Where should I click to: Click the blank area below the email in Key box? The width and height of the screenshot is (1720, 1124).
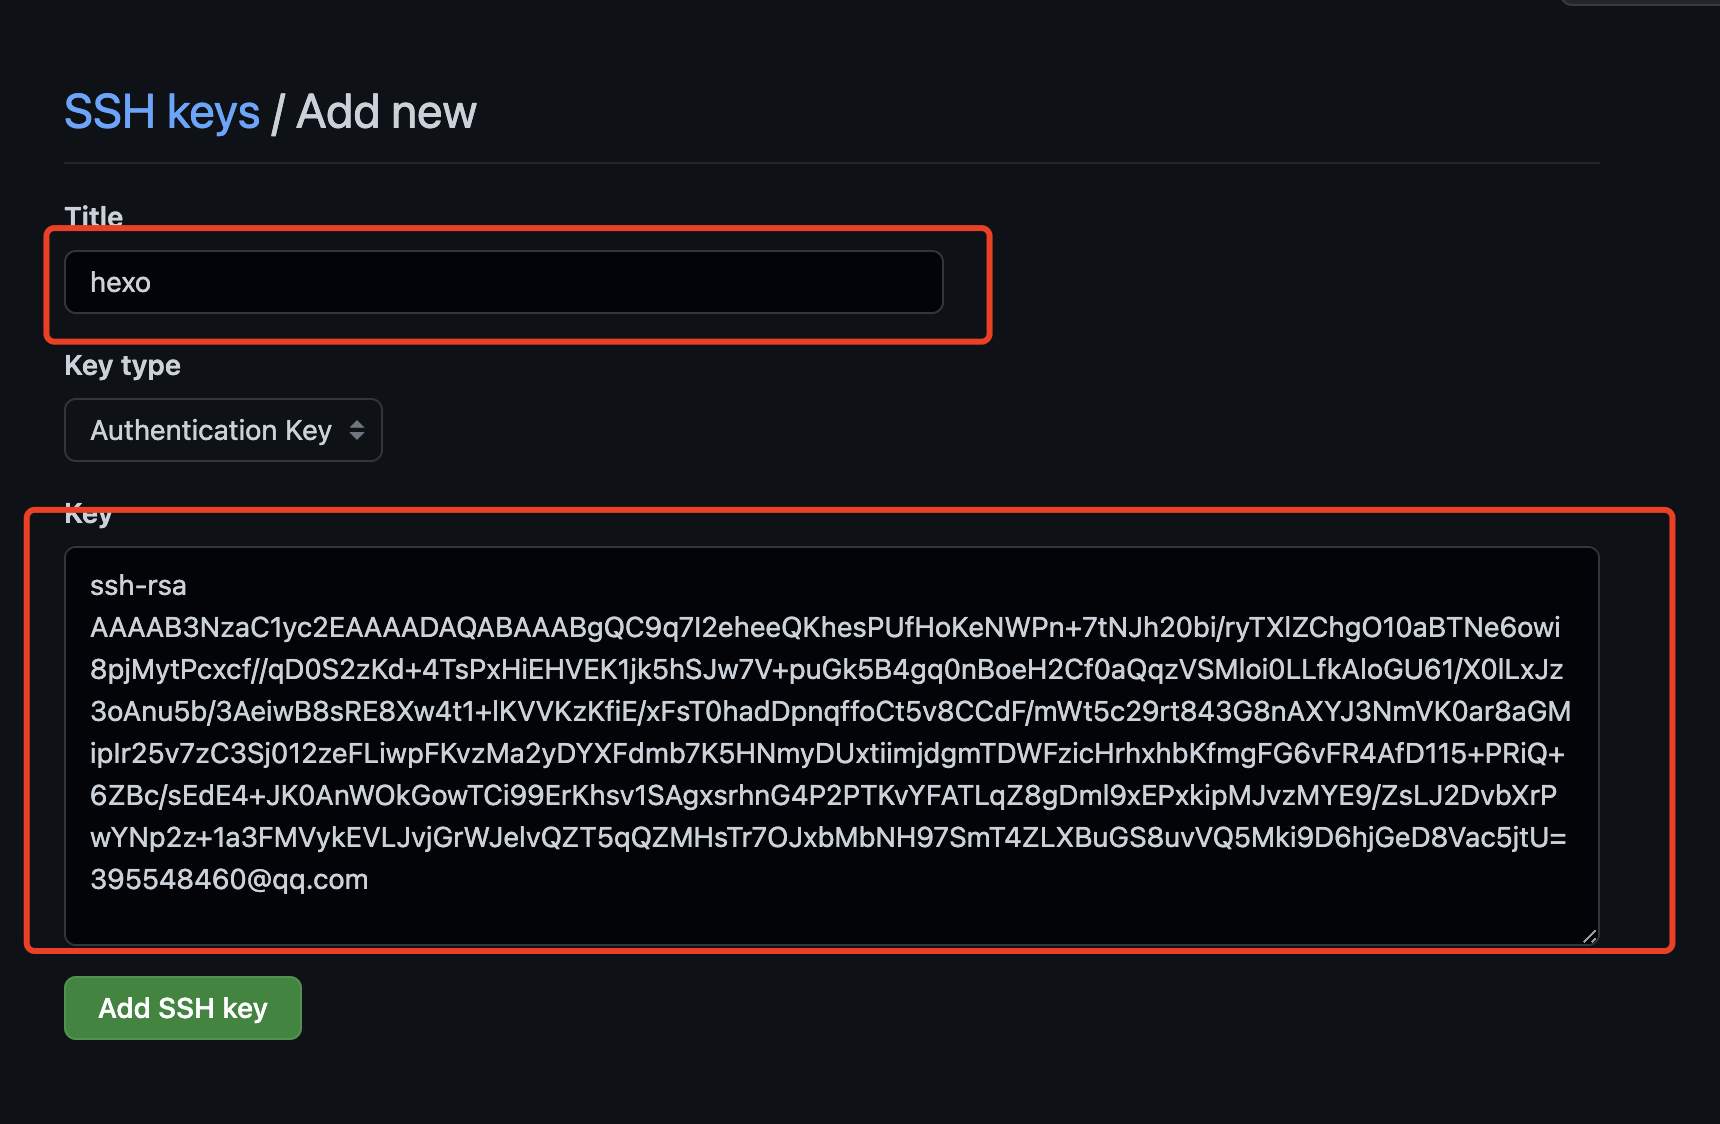[x=830, y=918]
